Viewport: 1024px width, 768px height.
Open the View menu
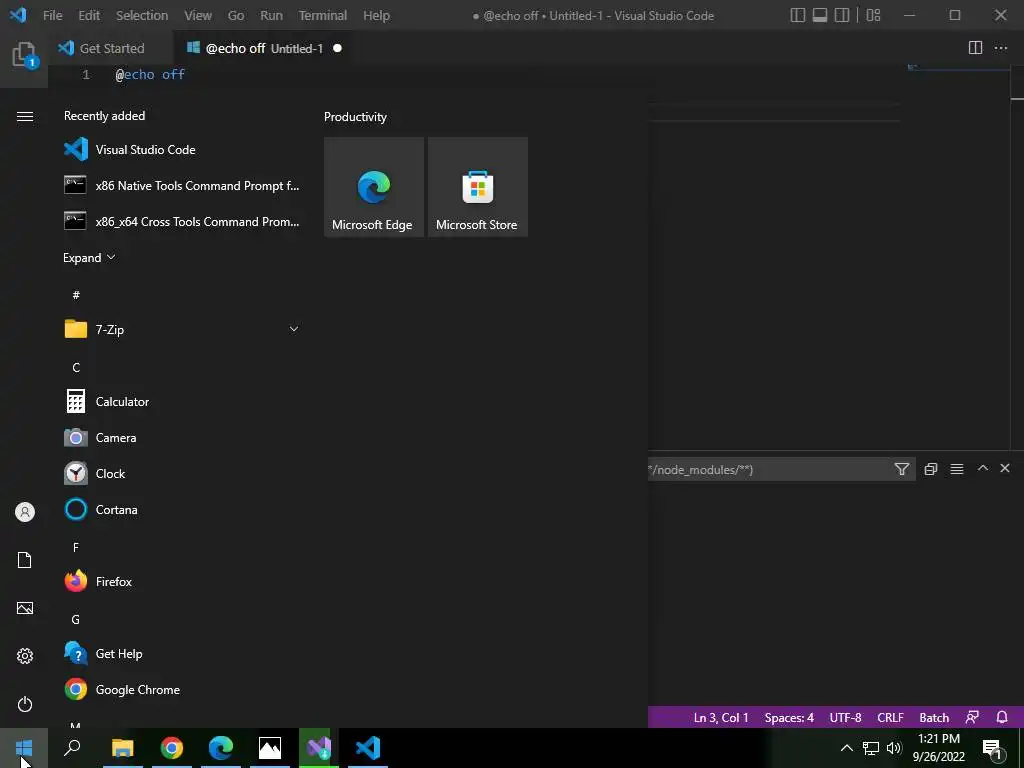[198, 15]
